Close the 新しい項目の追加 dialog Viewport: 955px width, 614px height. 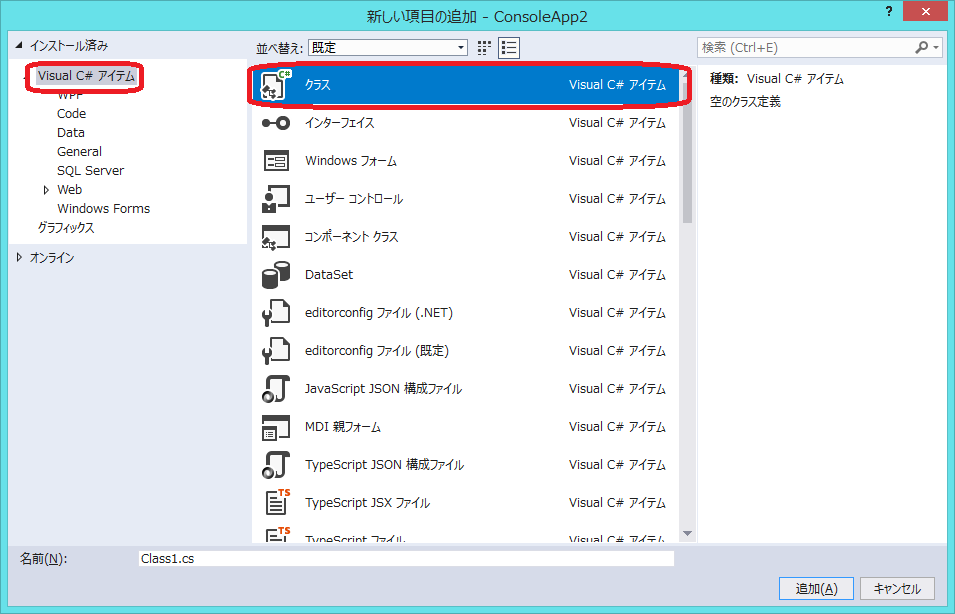[925, 11]
